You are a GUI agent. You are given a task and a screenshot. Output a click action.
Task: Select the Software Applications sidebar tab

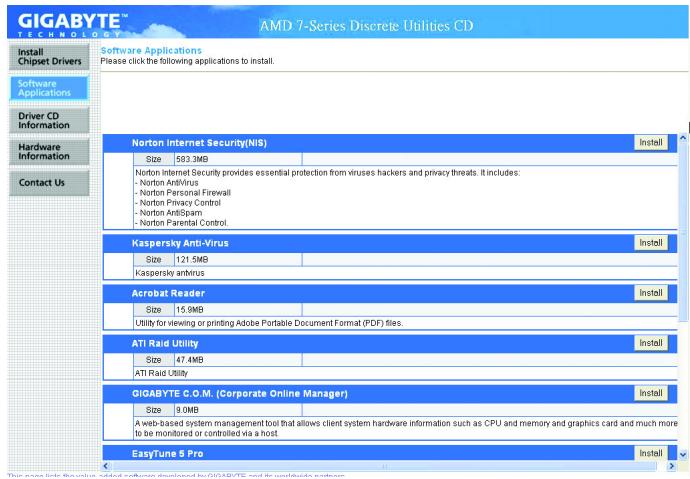point(49,88)
